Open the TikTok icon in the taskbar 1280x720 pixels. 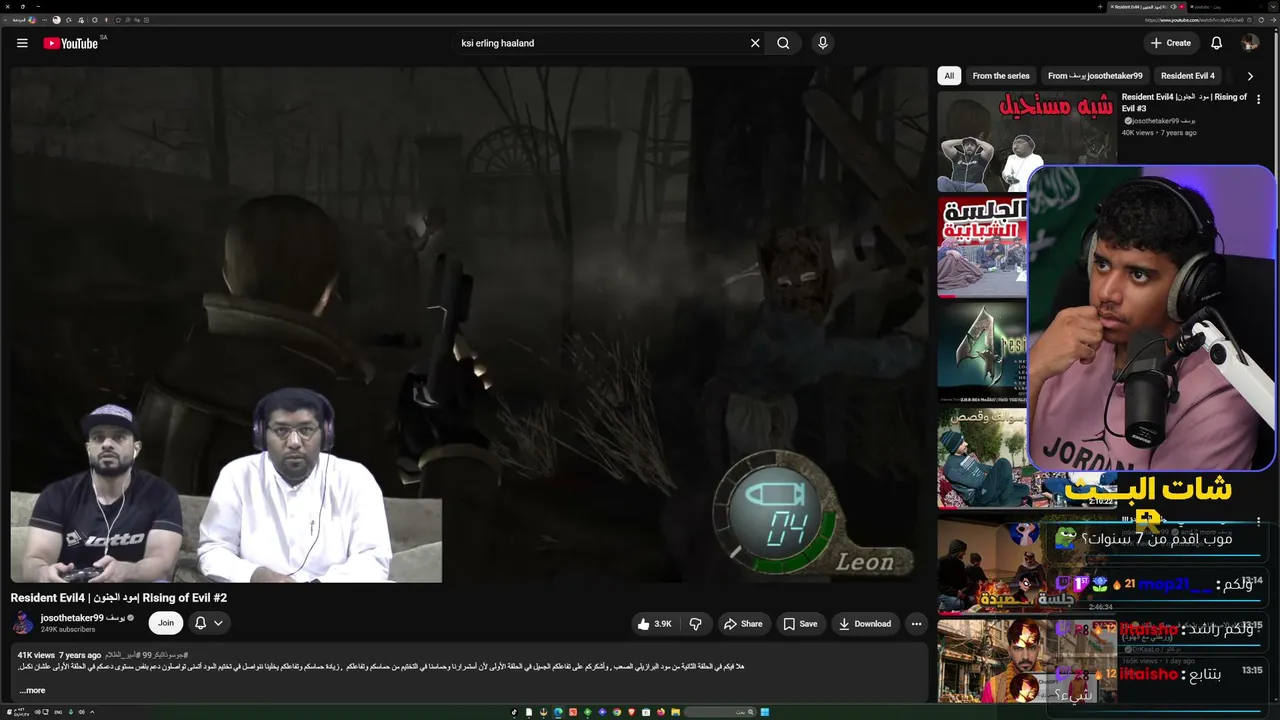(x=513, y=712)
